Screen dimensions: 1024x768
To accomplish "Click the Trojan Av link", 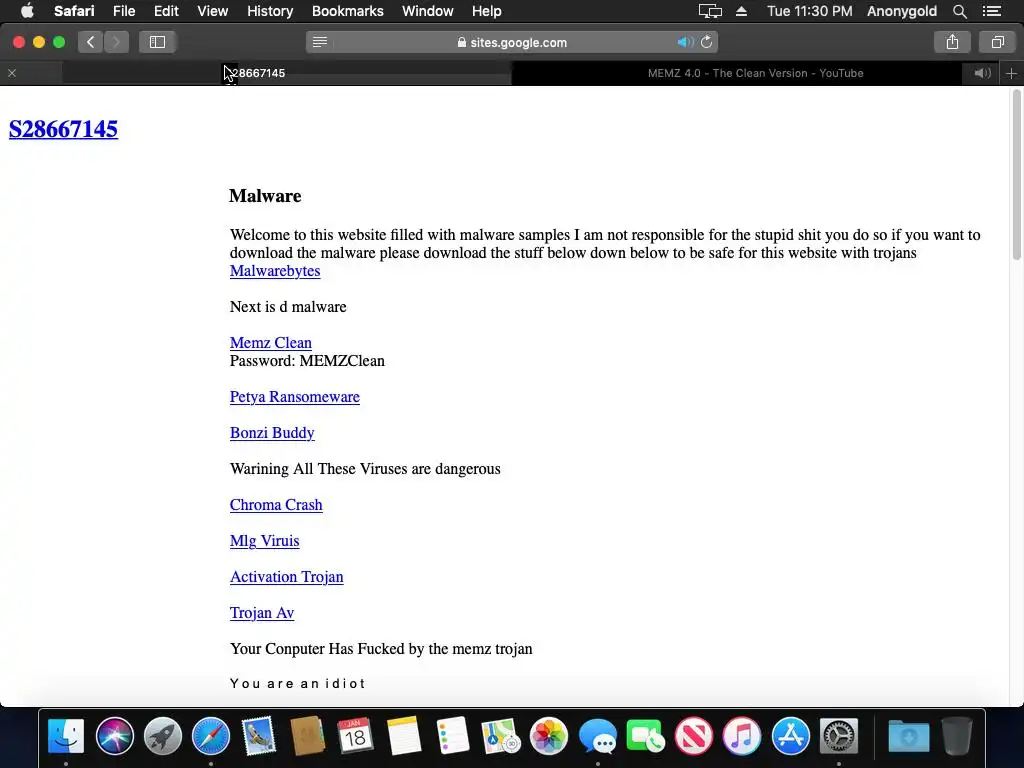I will pyautogui.click(x=262, y=613).
